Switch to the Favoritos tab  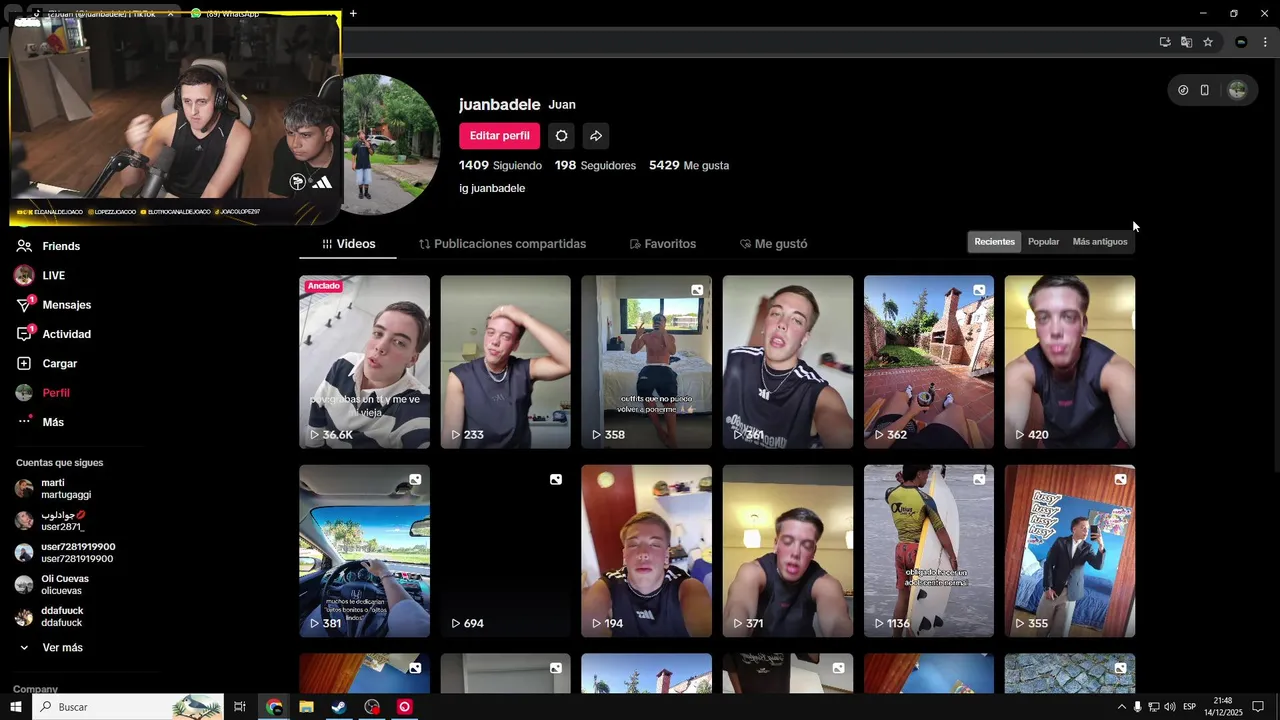pos(662,244)
